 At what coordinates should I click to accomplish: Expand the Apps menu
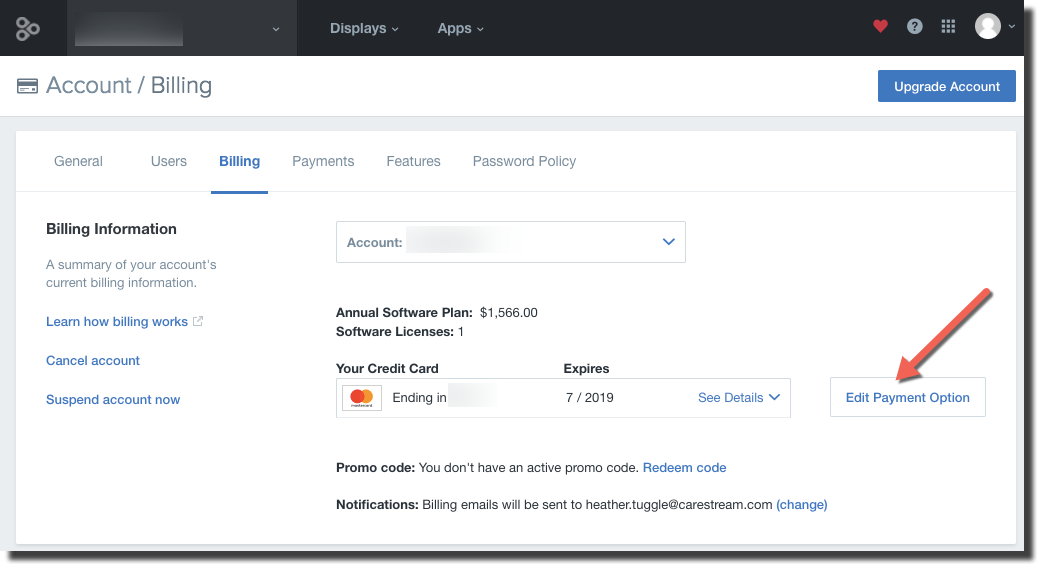click(460, 28)
